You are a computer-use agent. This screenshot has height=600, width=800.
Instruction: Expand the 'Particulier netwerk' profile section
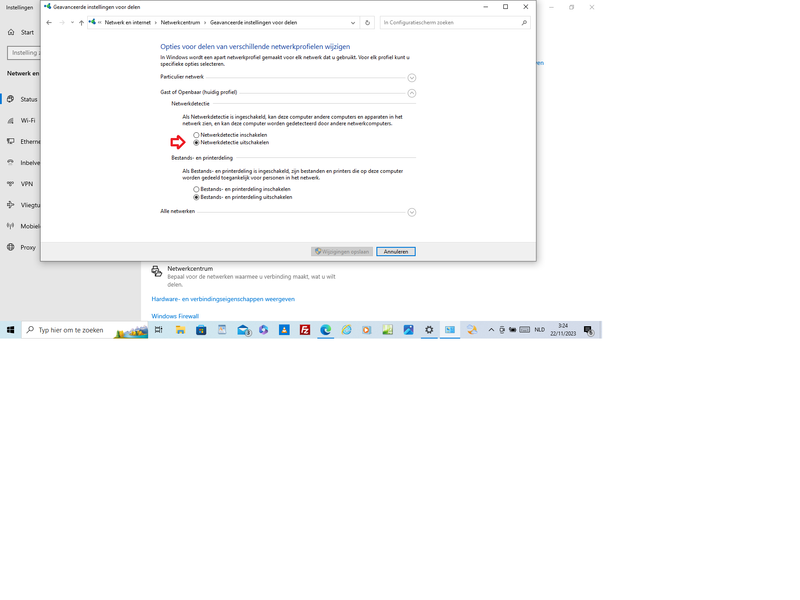[411, 77]
